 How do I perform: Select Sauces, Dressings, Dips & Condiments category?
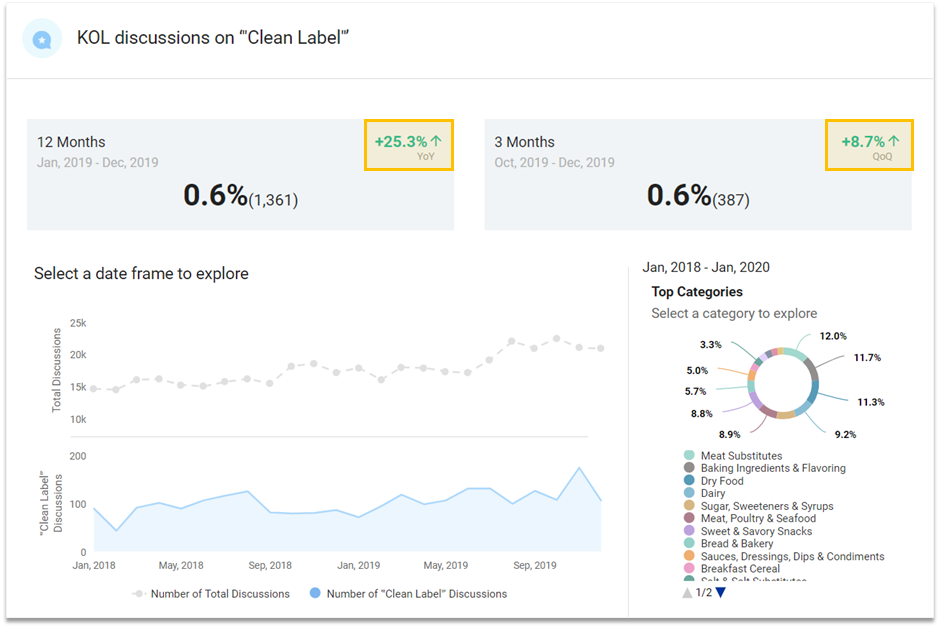(791, 556)
